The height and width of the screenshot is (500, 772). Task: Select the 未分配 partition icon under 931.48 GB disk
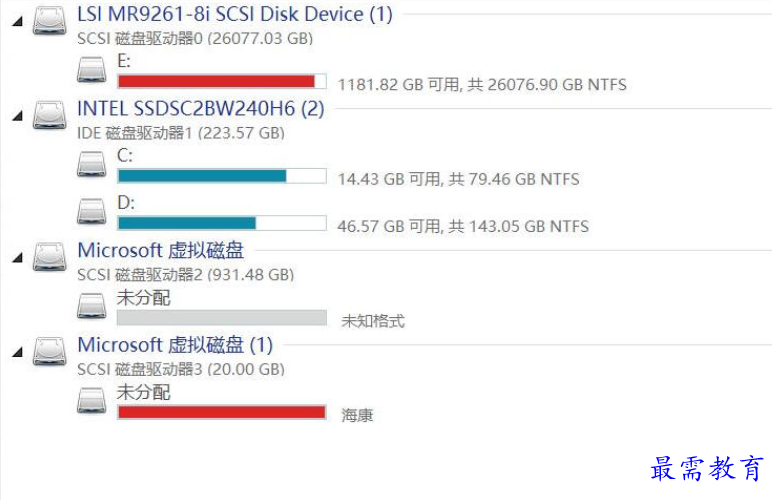[92, 306]
